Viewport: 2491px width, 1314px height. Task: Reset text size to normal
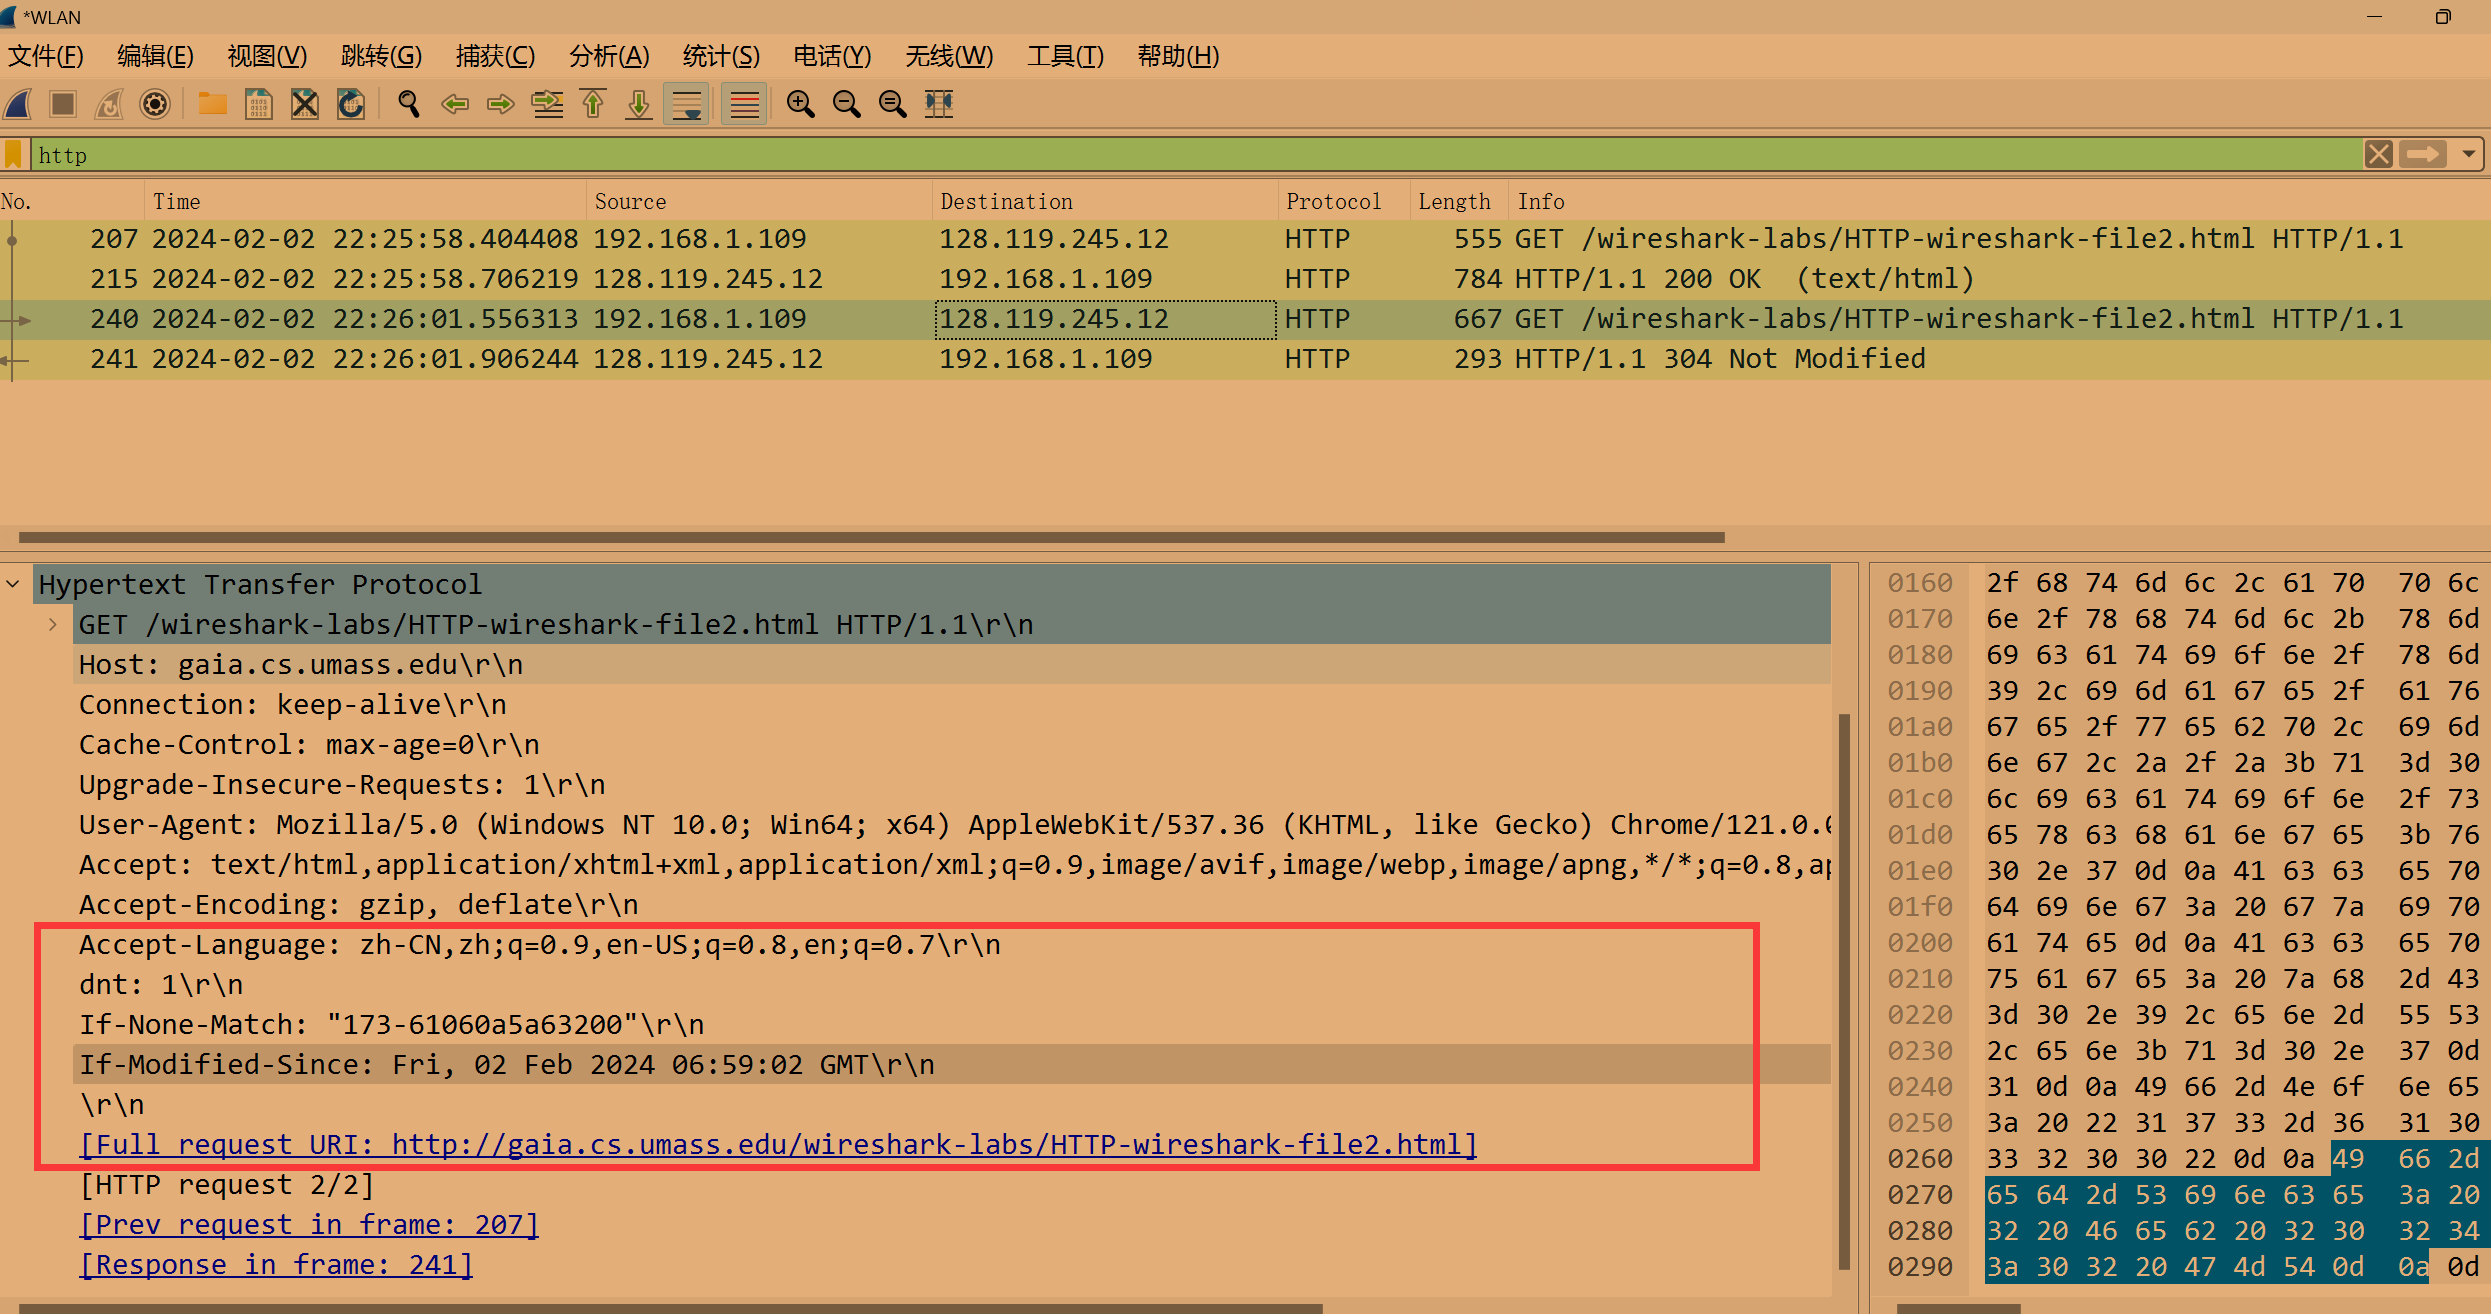coord(892,104)
